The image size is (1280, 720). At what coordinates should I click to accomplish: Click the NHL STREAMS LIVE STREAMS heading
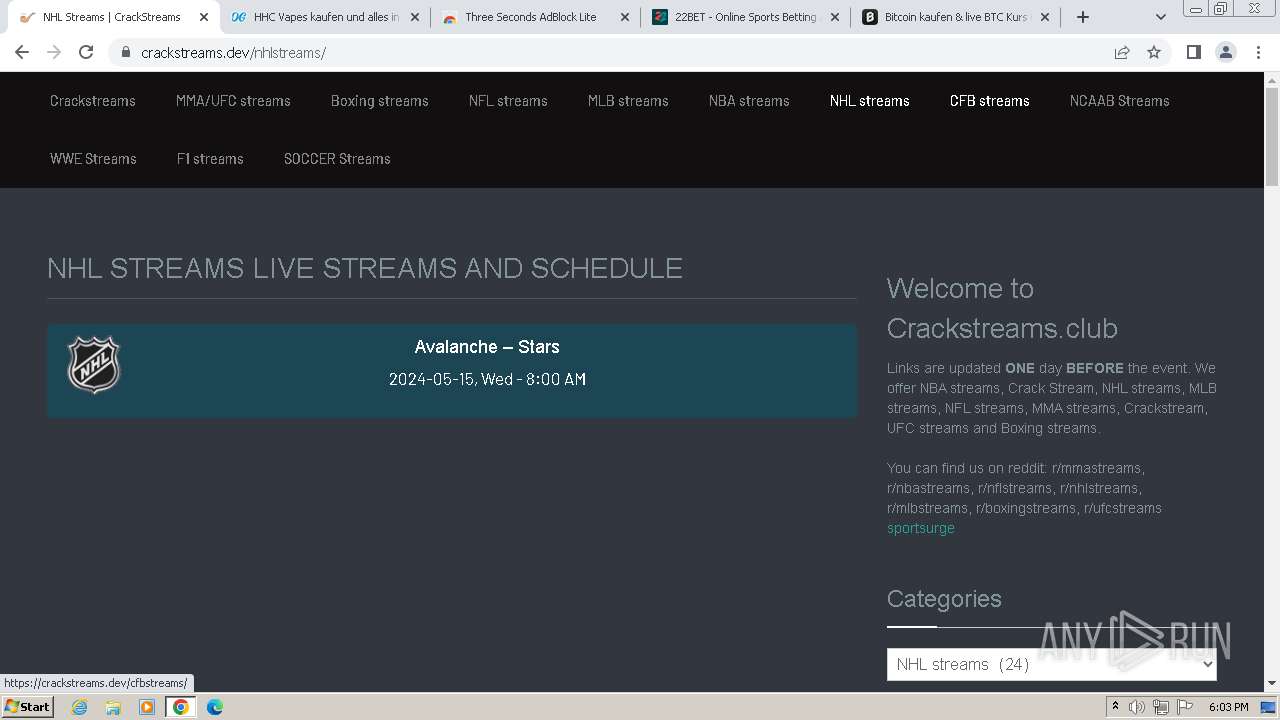365,268
